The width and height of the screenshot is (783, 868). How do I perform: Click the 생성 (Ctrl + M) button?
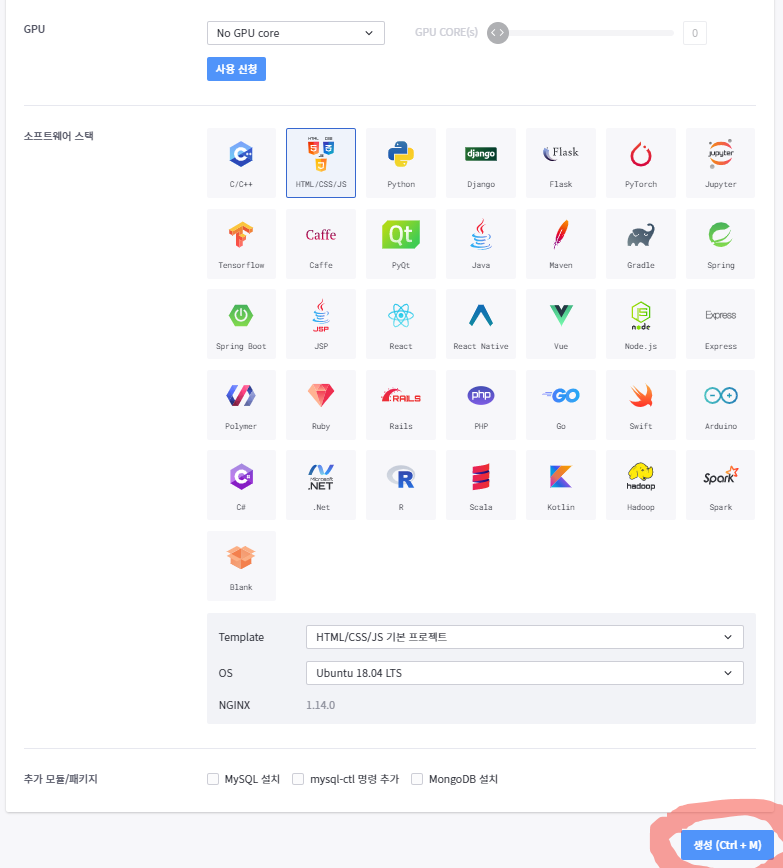point(727,845)
